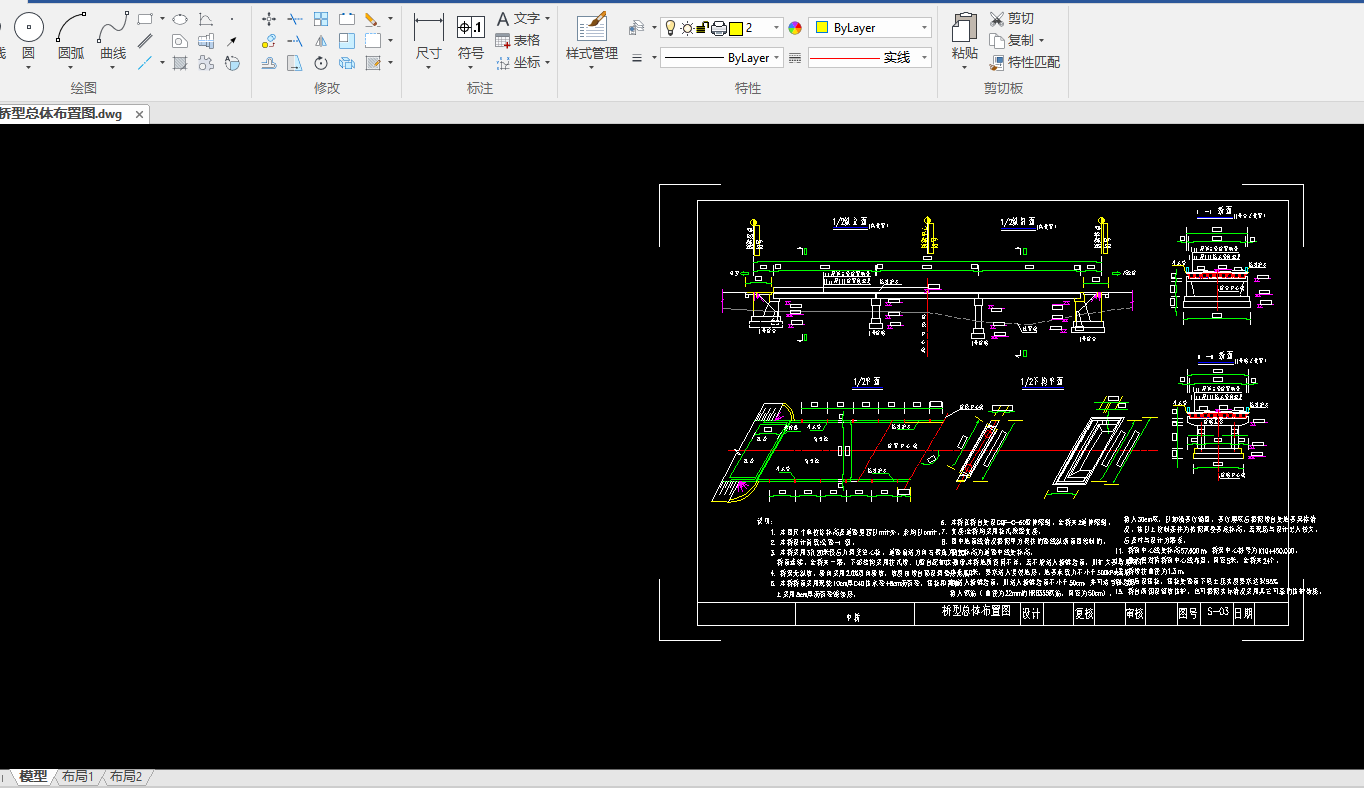Click the Move tool in Modify panel
Screen dimensions: 1364x788
tap(269, 19)
